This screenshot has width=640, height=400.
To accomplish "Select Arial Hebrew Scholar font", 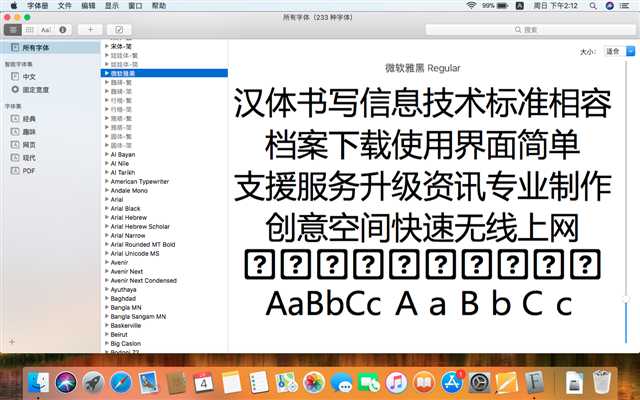I will (x=164, y=226).
